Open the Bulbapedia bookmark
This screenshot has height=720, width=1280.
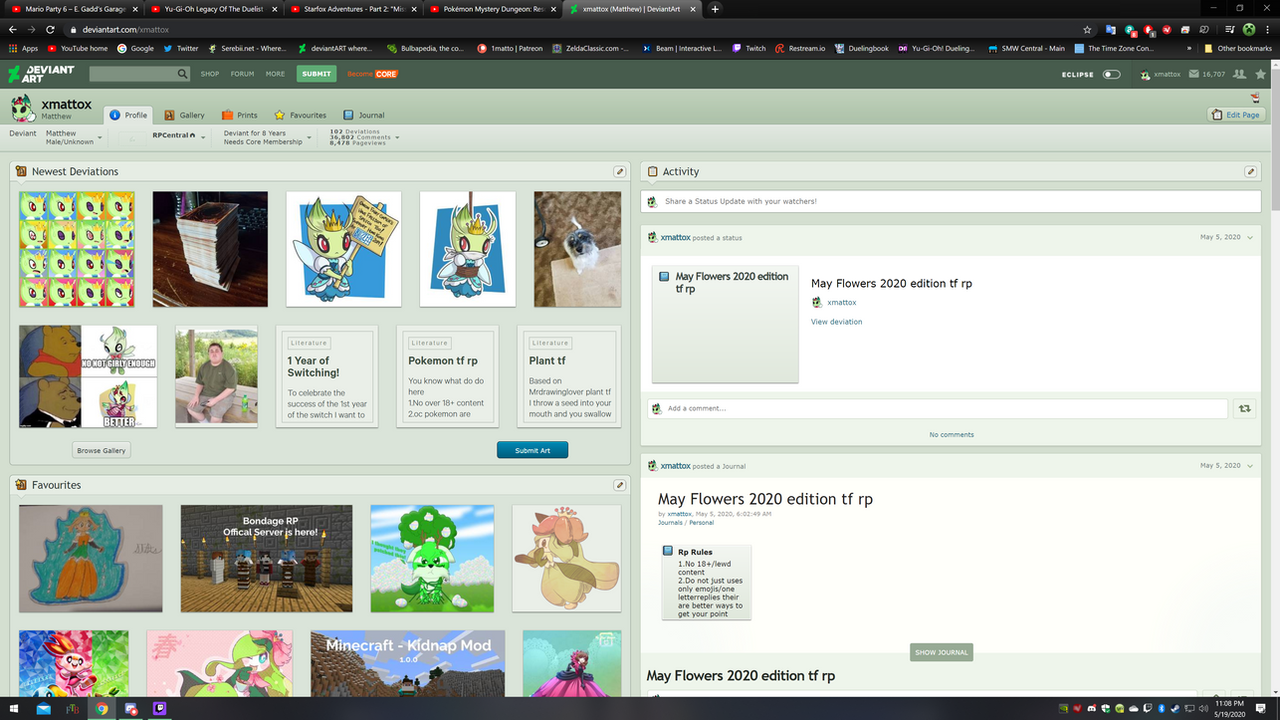pos(424,48)
